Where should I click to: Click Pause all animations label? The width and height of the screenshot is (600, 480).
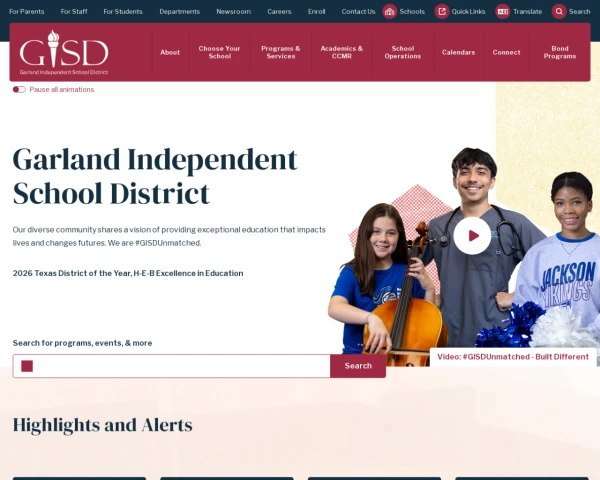pyautogui.click(x=62, y=90)
